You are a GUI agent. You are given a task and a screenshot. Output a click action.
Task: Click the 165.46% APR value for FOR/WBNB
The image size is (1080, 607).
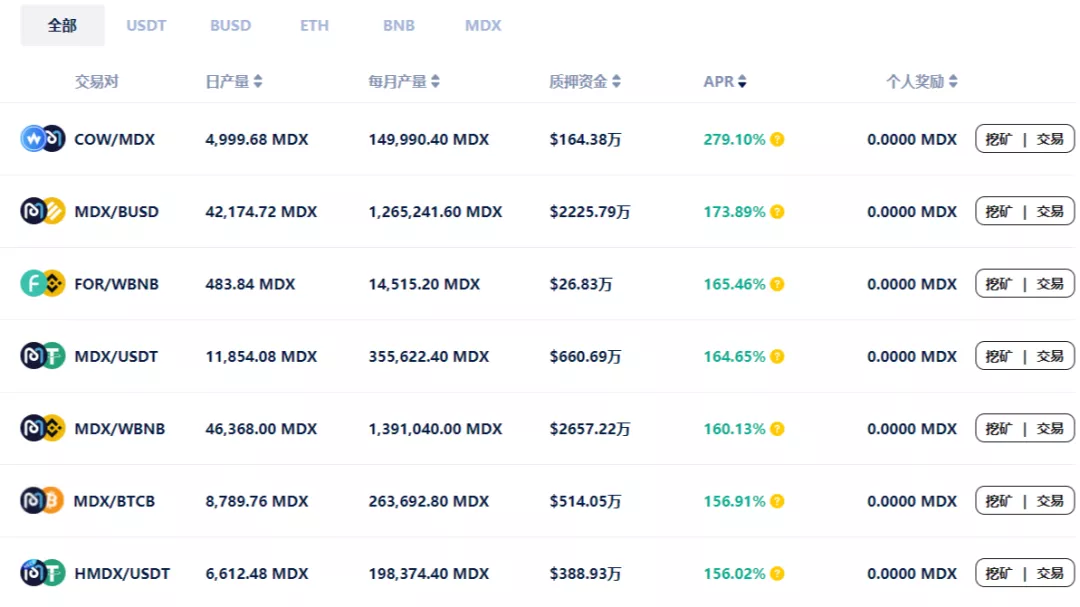tap(734, 284)
